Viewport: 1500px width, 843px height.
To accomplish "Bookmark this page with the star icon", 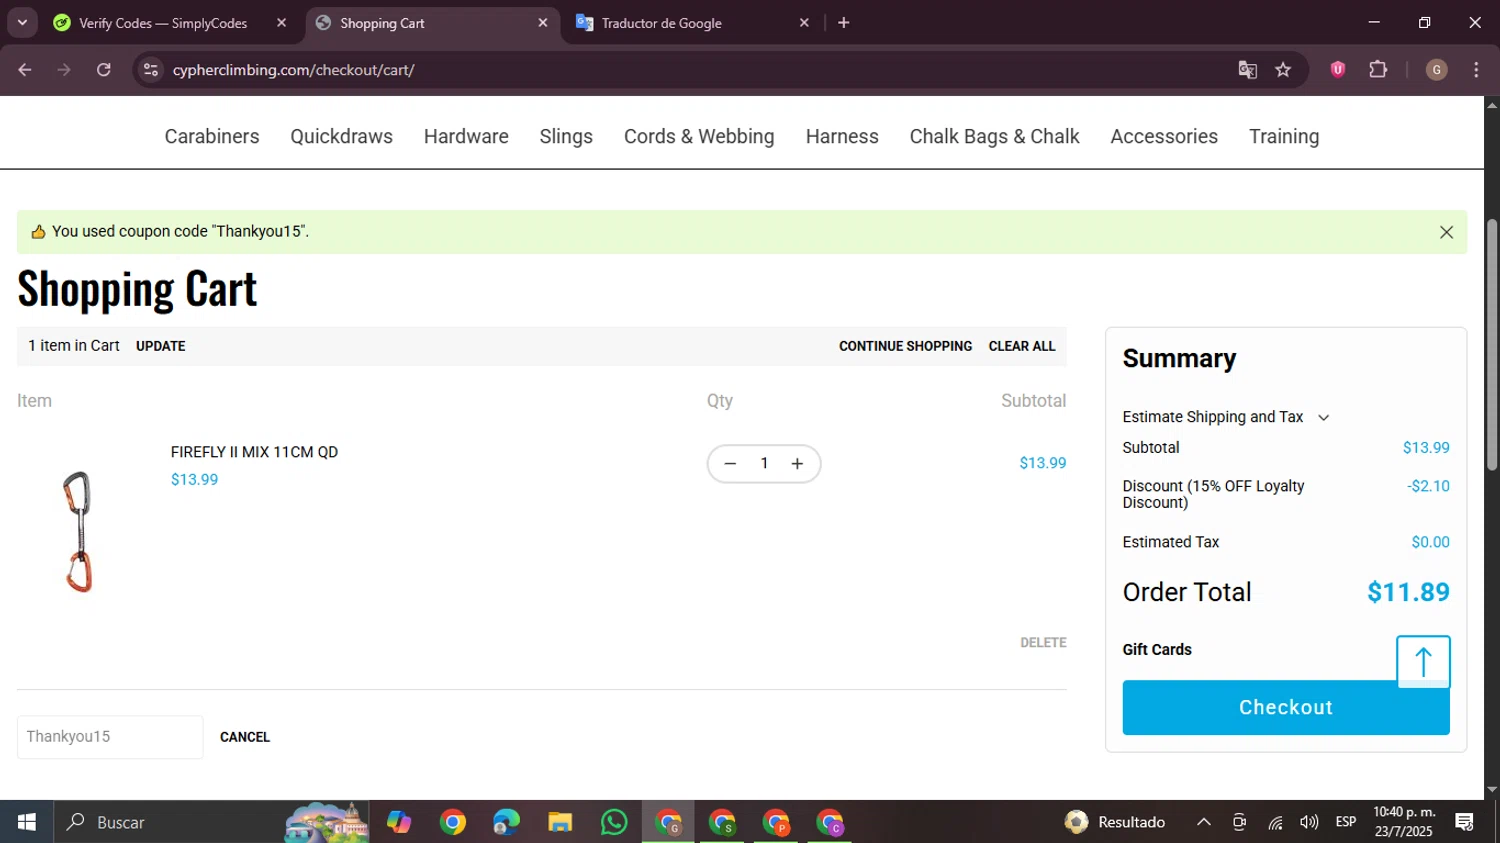I will coord(1283,70).
